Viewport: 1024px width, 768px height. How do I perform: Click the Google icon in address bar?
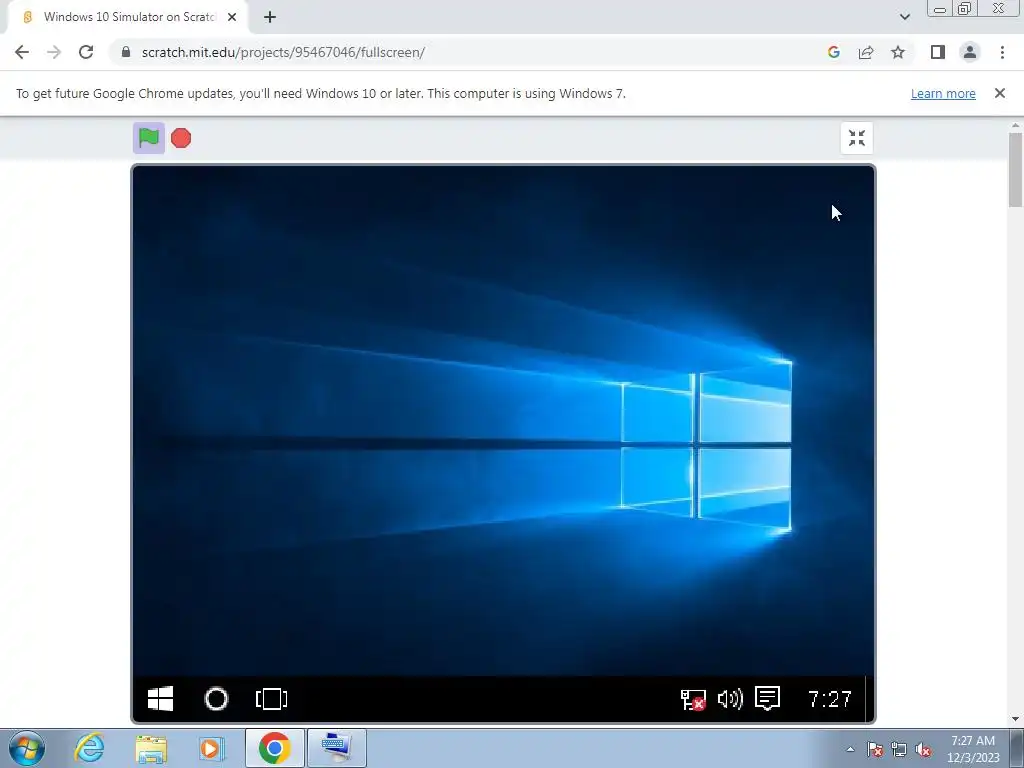(833, 52)
